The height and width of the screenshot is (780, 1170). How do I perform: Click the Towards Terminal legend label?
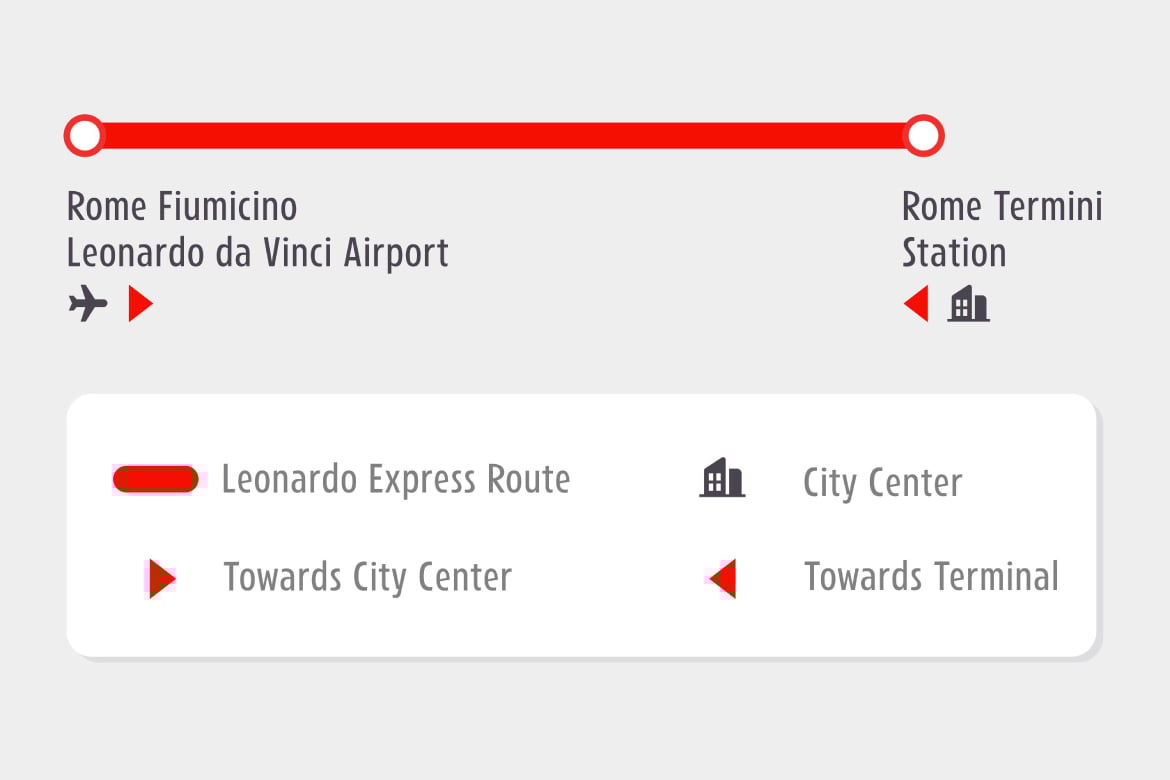coord(931,577)
